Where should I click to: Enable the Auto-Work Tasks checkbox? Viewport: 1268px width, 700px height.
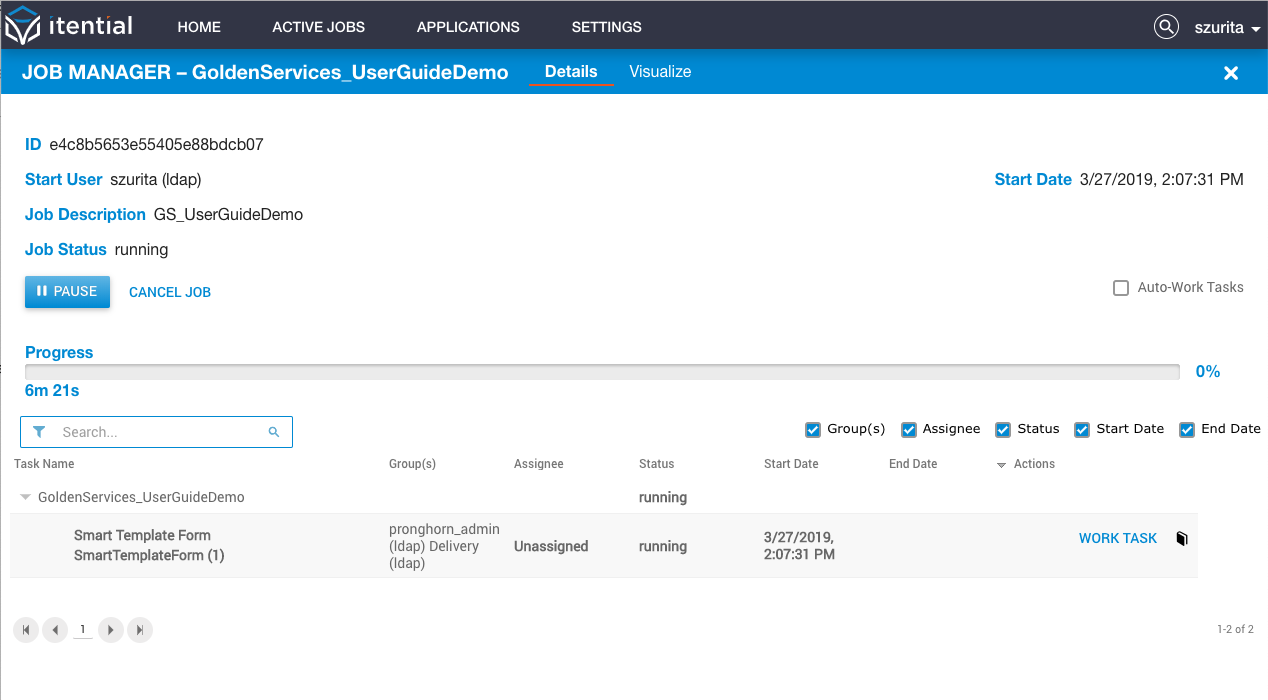tap(1121, 288)
